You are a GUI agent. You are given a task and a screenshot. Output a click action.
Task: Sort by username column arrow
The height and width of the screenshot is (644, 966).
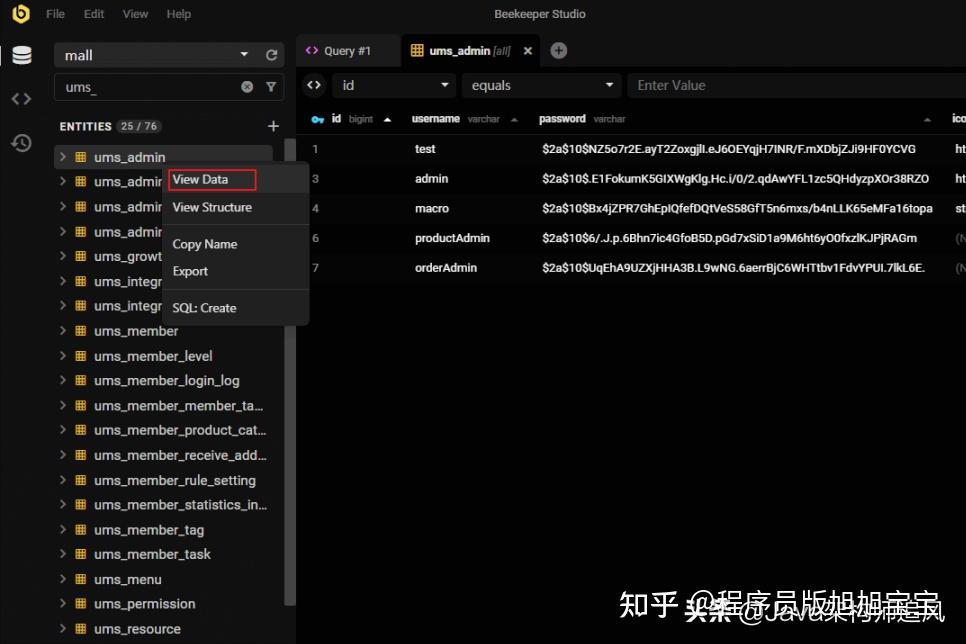click(x=514, y=120)
